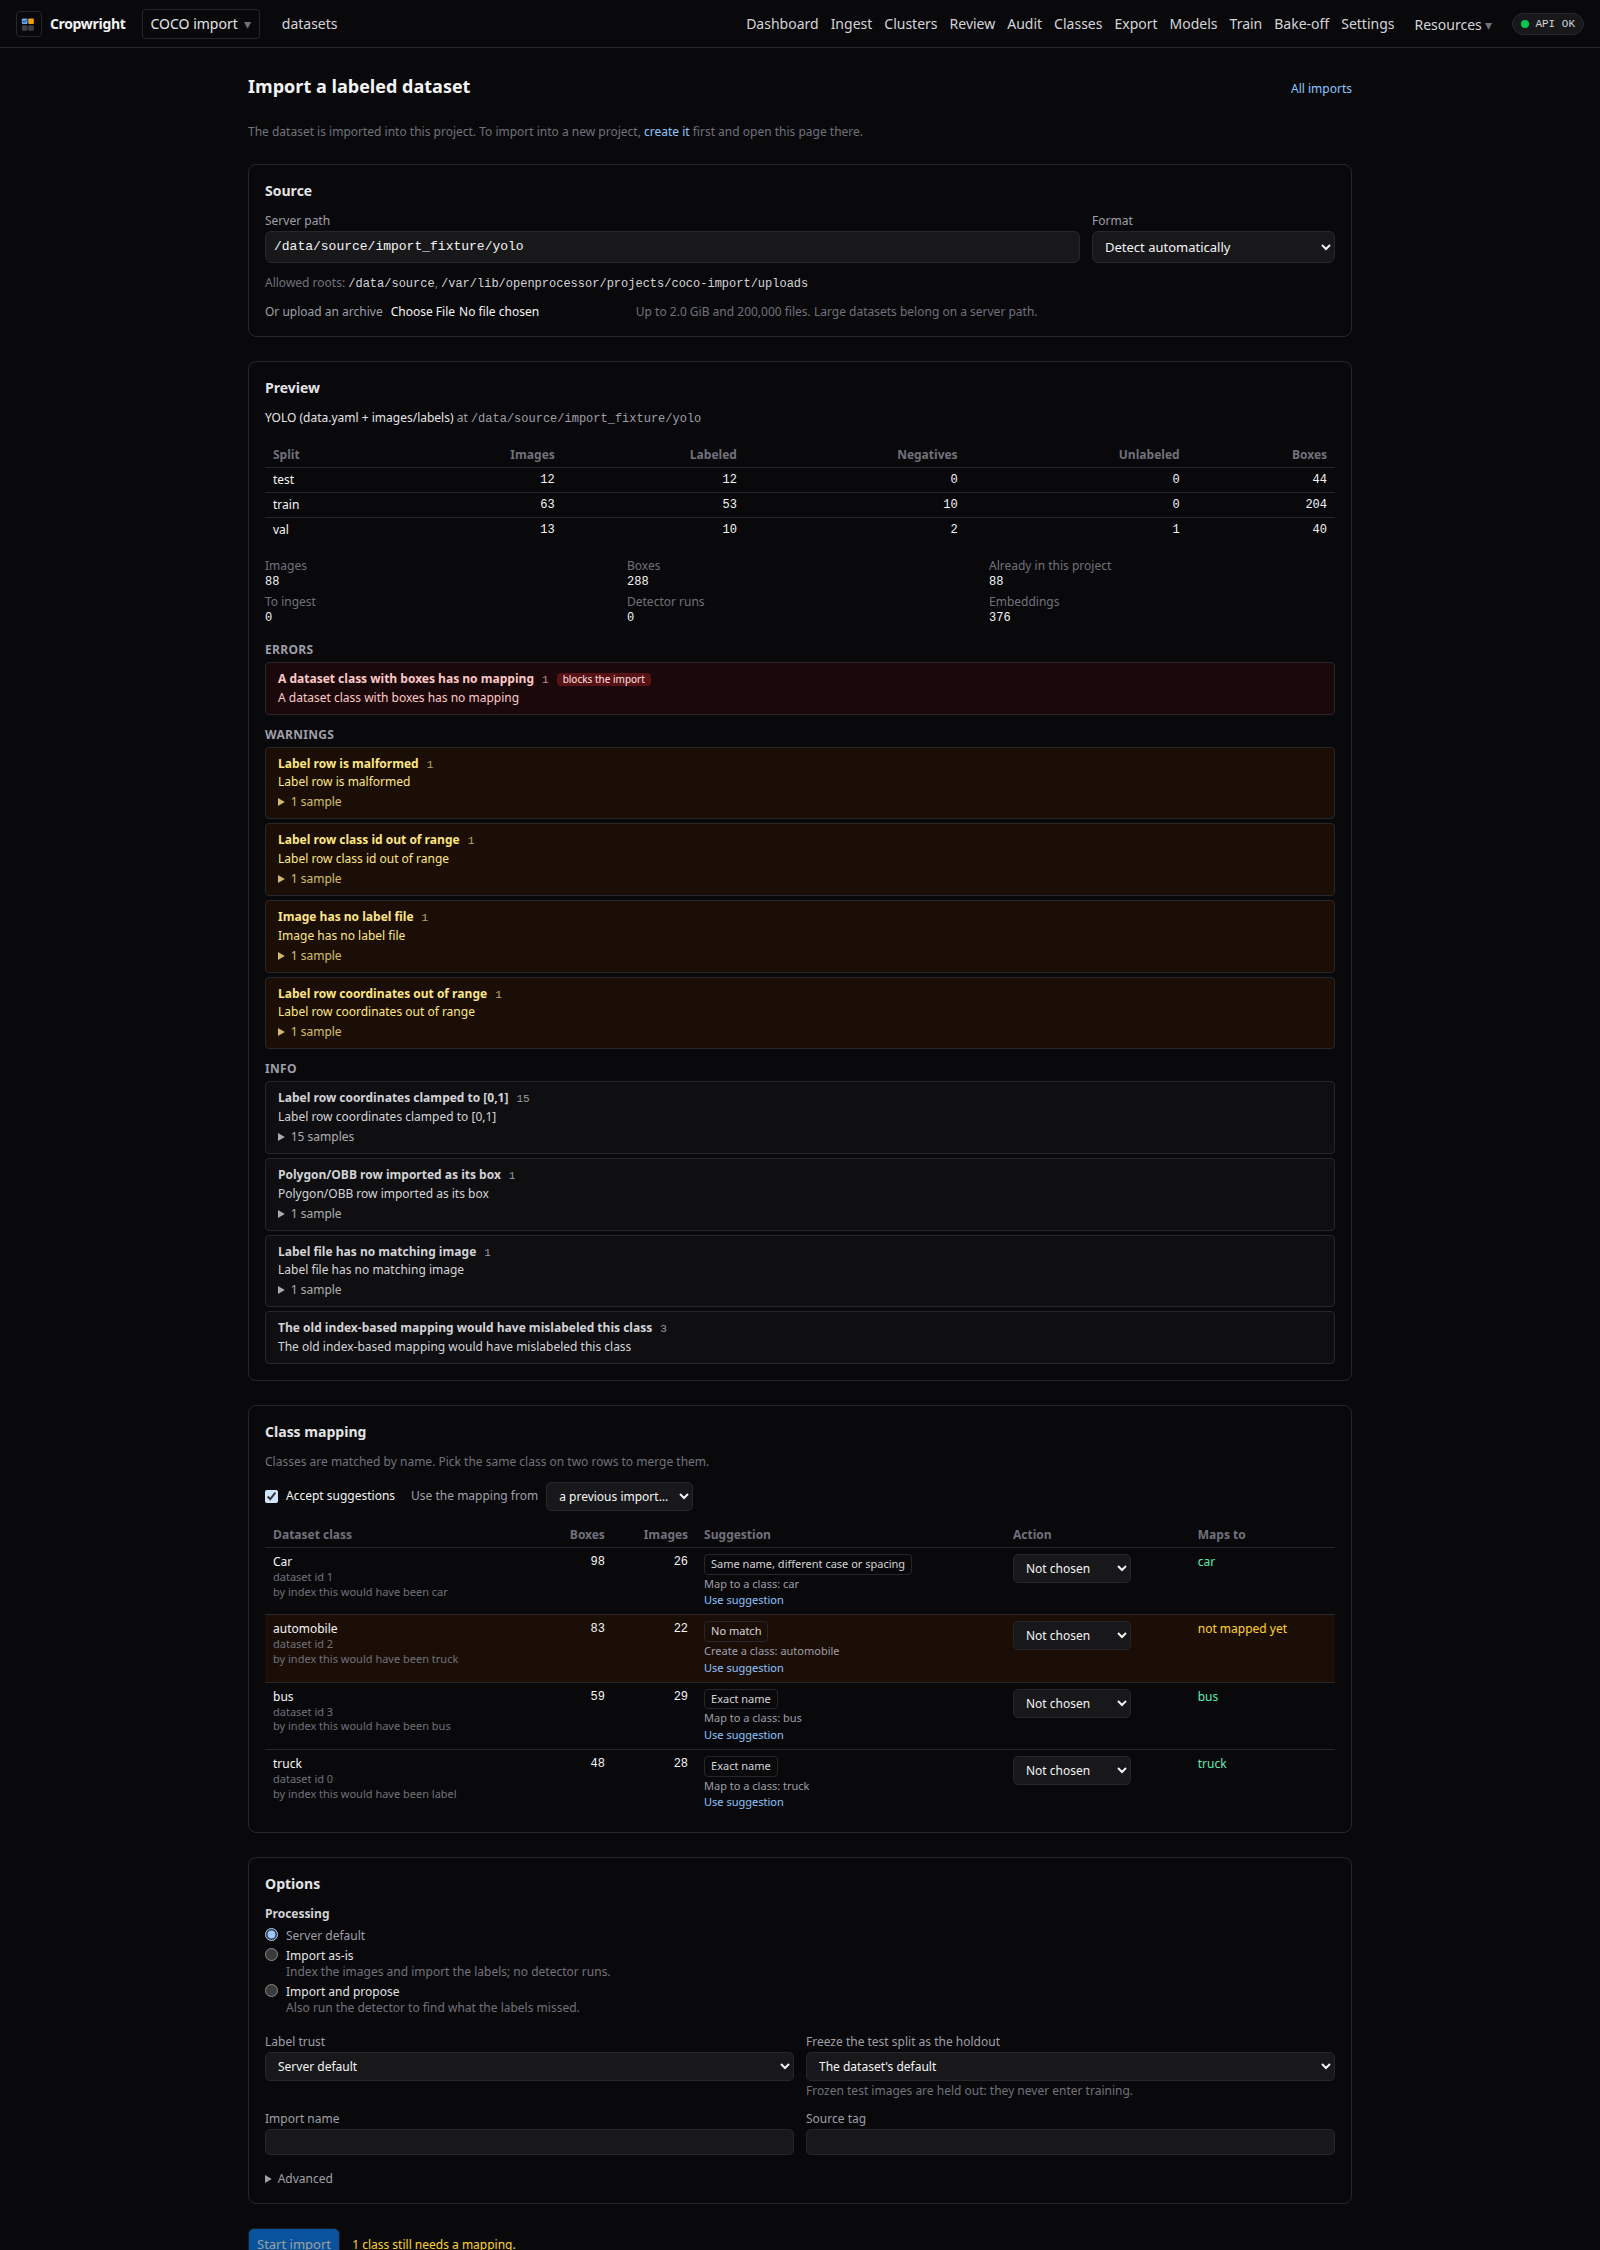Click the datasets breadcrumb
This screenshot has height=2250, width=1600.
click(x=309, y=24)
